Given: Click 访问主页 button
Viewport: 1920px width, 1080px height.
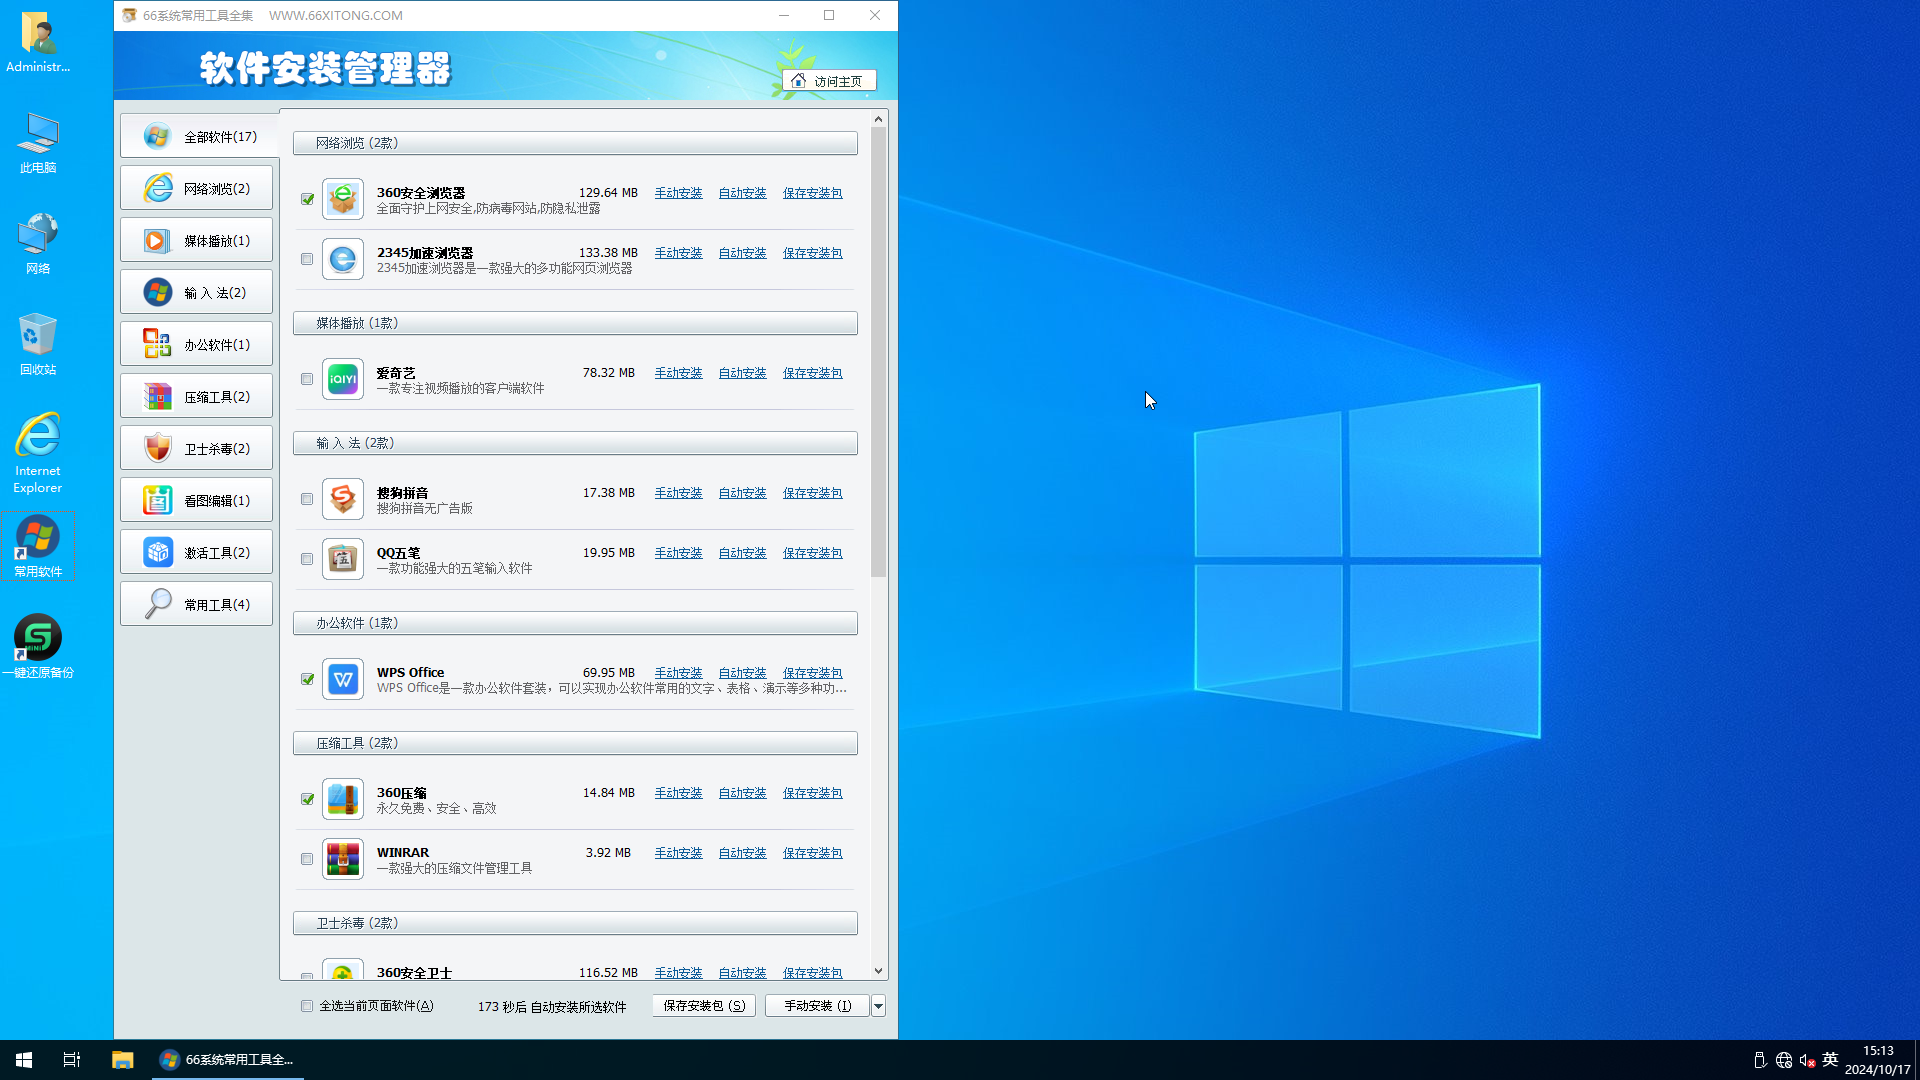Looking at the screenshot, I should click(829, 81).
